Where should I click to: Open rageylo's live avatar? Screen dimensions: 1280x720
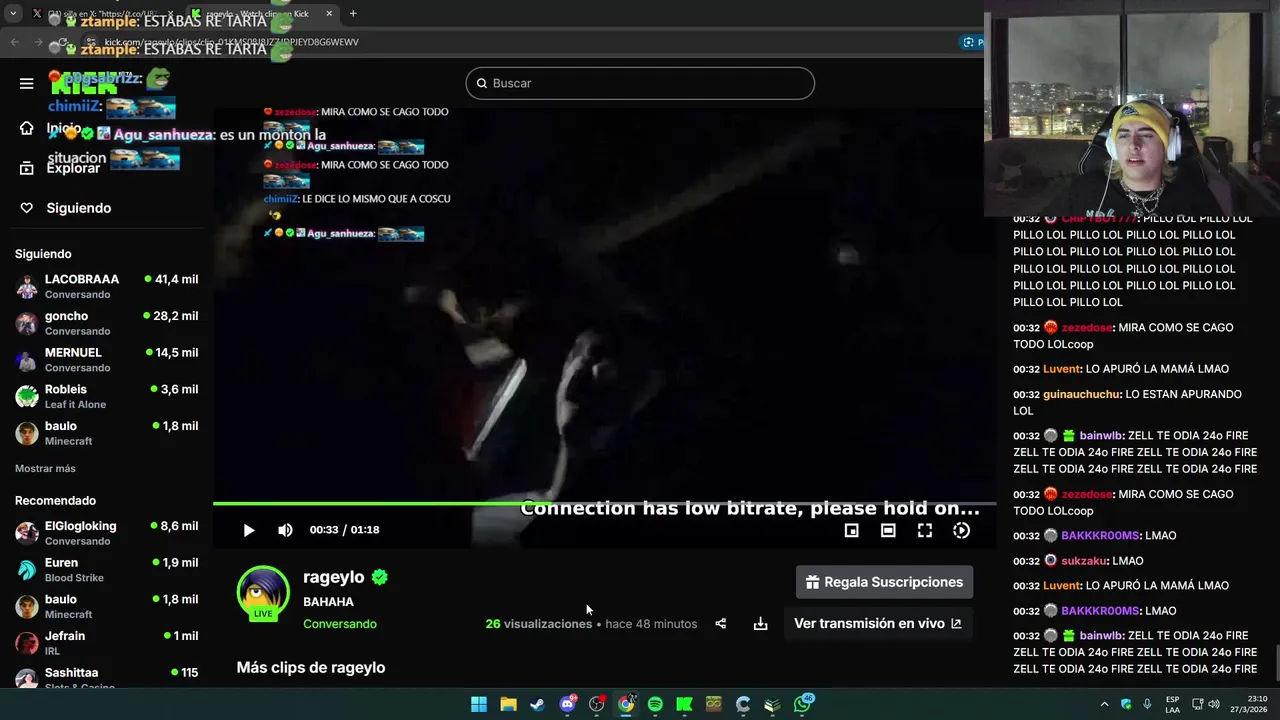[263, 593]
